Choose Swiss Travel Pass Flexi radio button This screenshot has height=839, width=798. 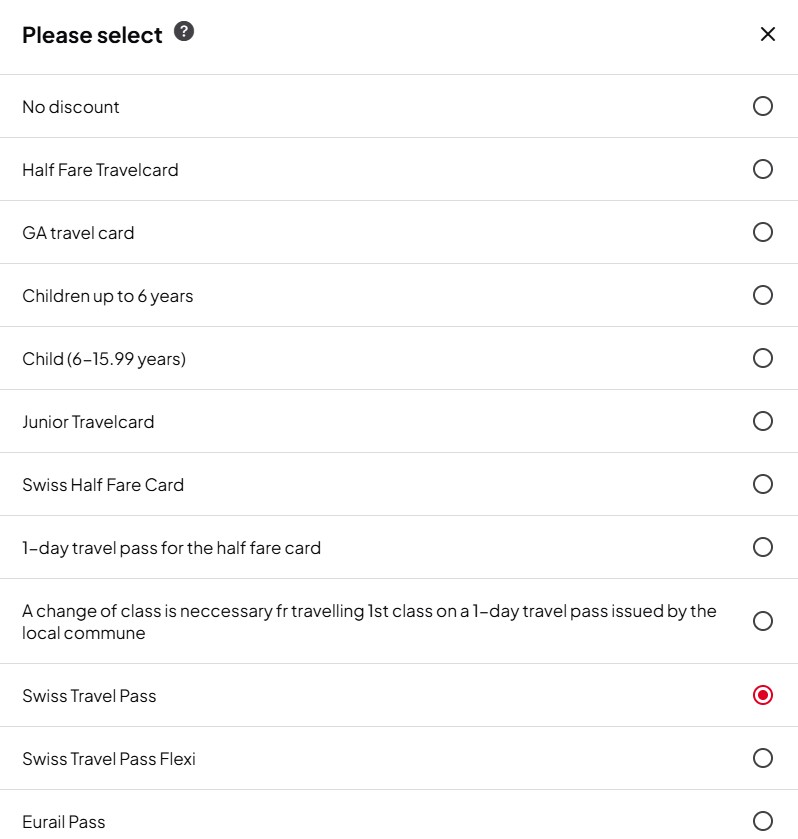pos(762,758)
